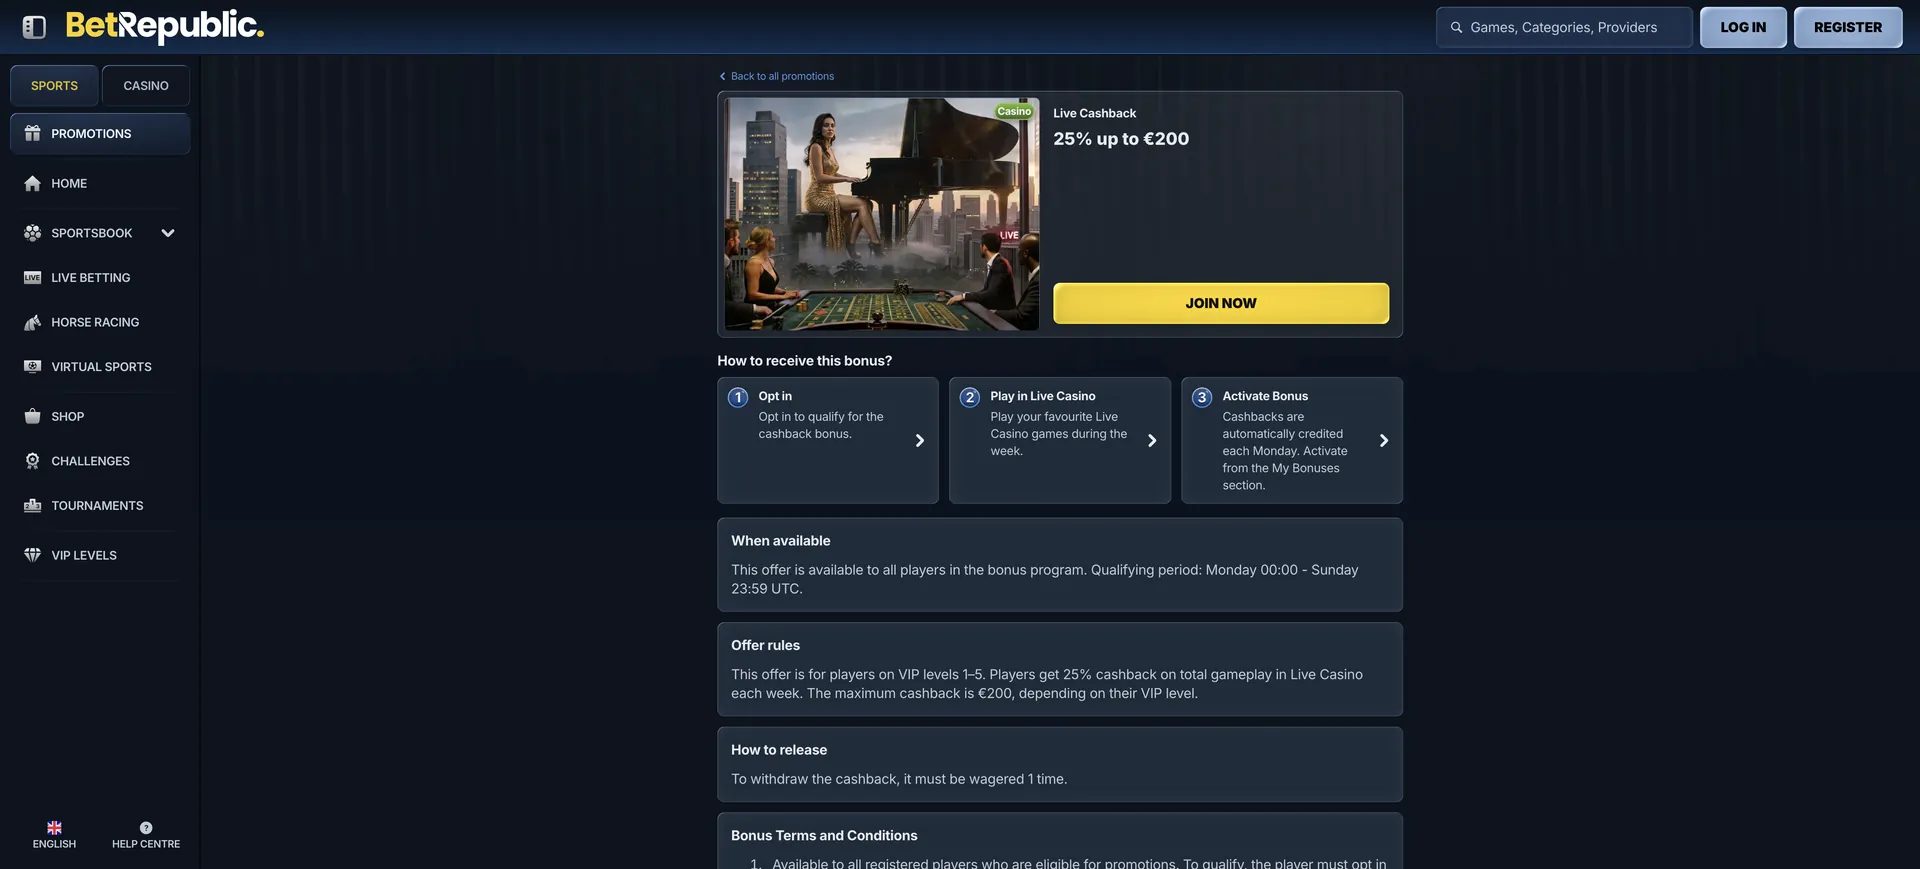The width and height of the screenshot is (1920, 869).
Task: Go back to all promotions
Action: click(x=777, y=76)
